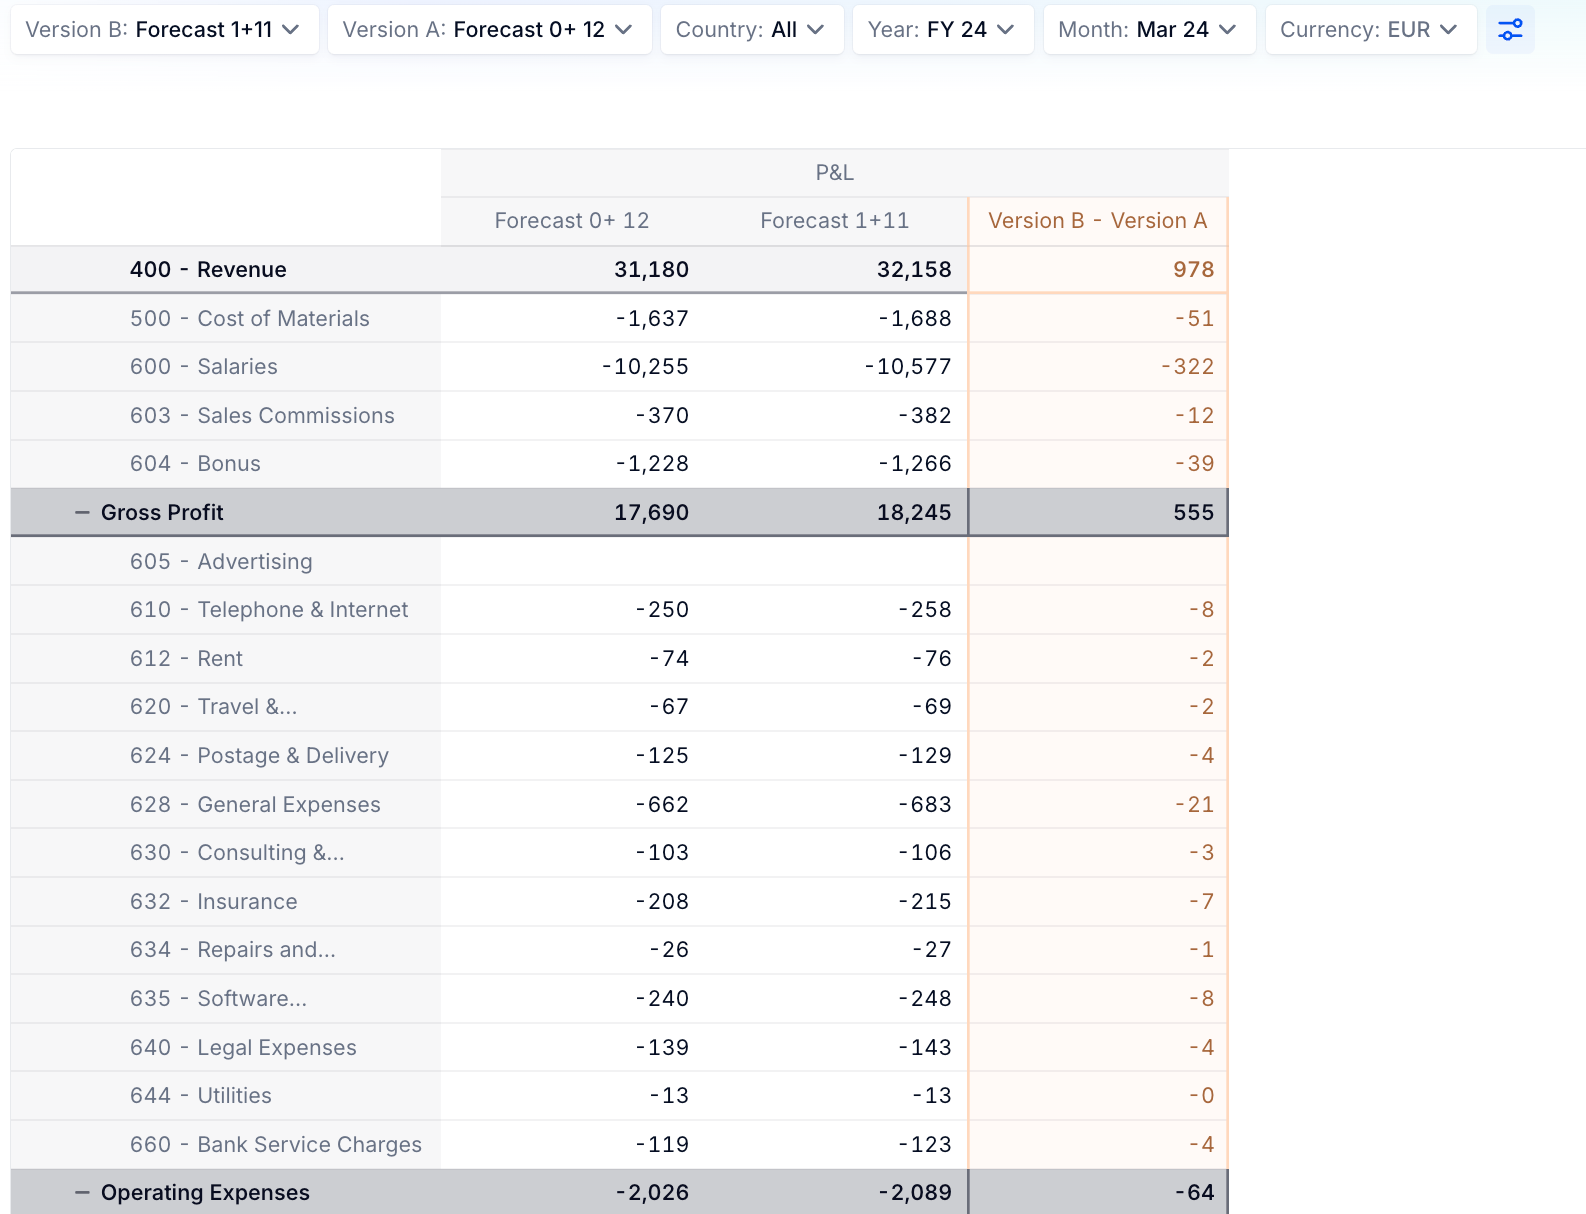
Task: Click Sales Commissions value -370
Action: [662, 416]
